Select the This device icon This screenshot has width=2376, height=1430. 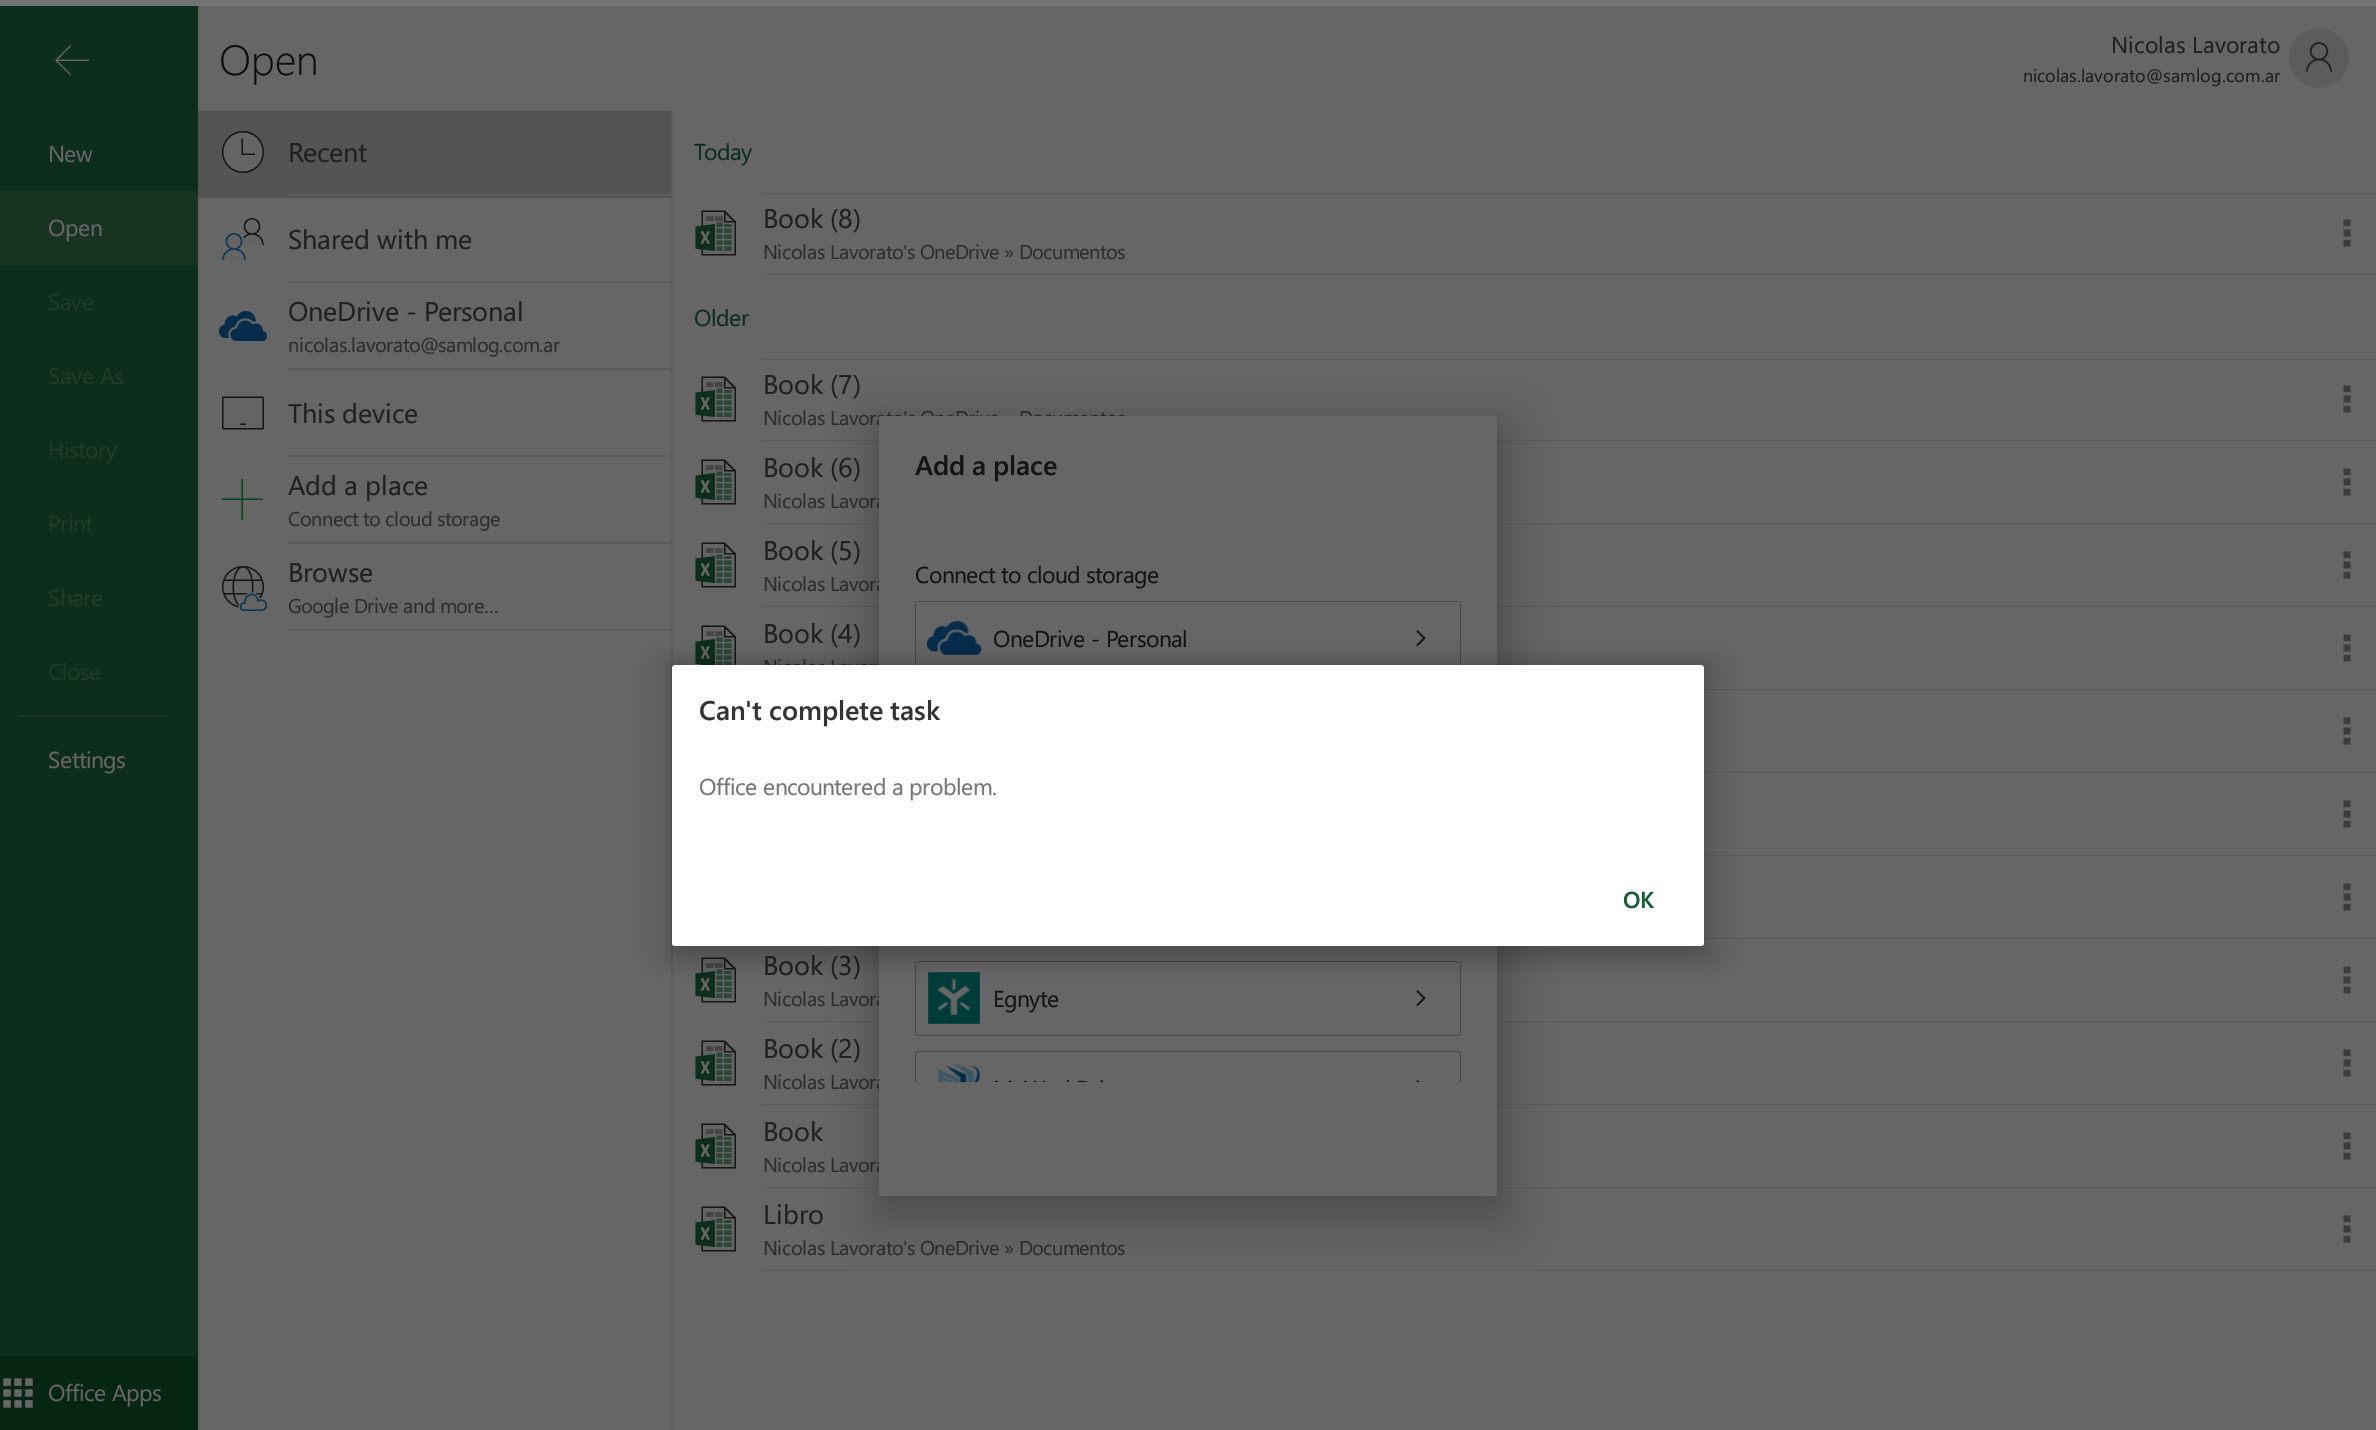coord(243,412)
